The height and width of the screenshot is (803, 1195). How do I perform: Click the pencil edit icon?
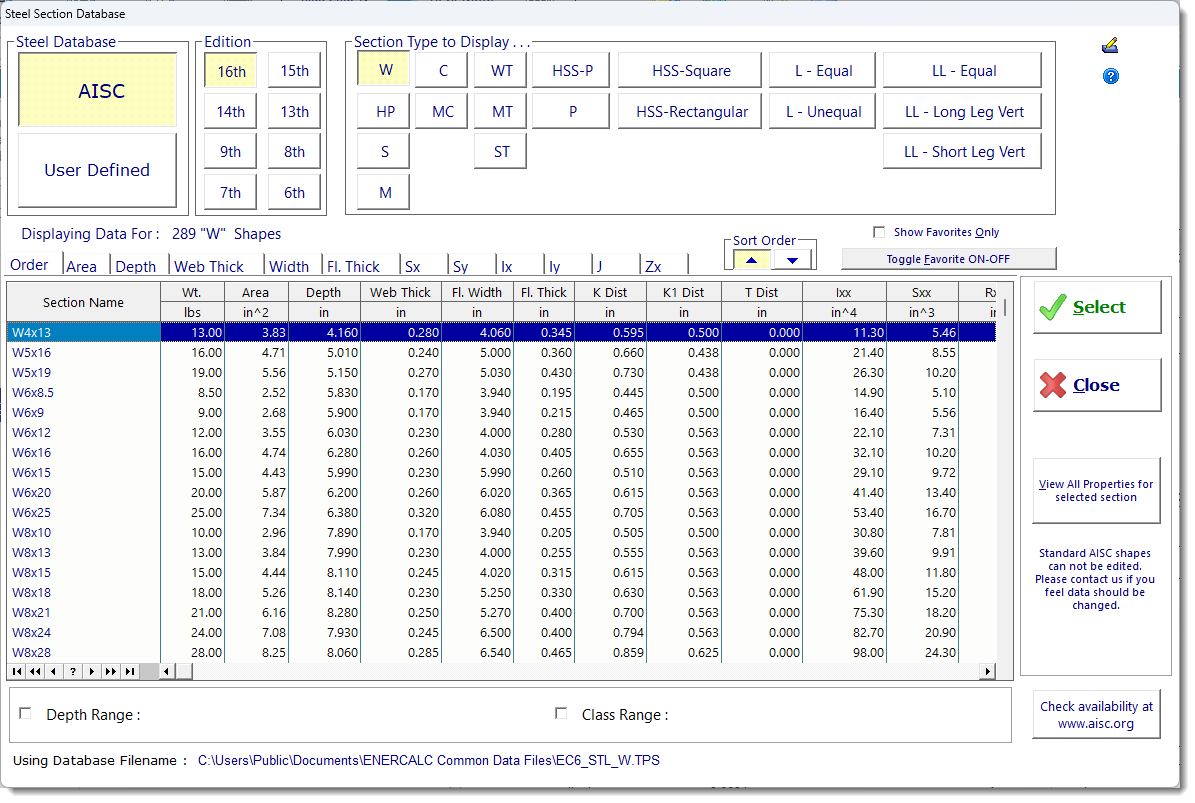[x=1110, y=46]
